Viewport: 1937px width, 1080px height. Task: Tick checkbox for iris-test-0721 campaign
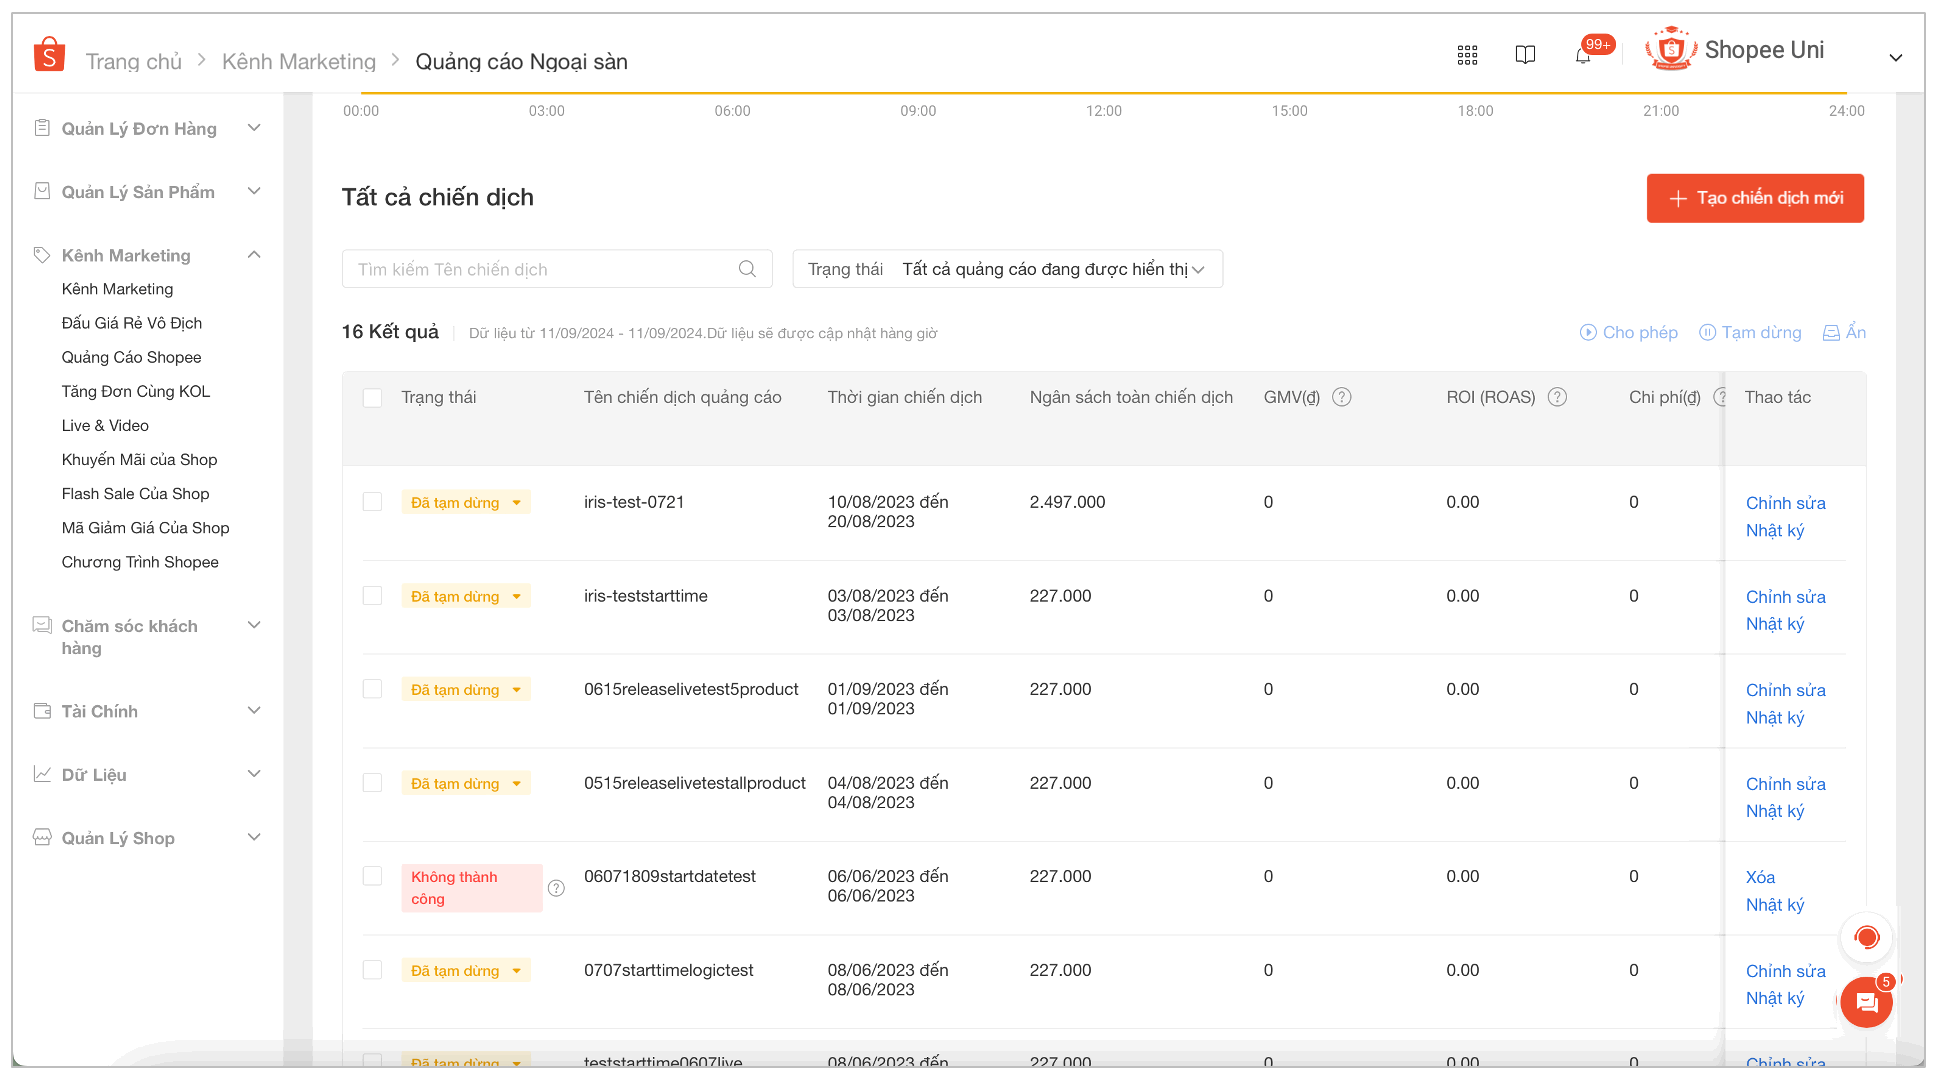point(372,502)
